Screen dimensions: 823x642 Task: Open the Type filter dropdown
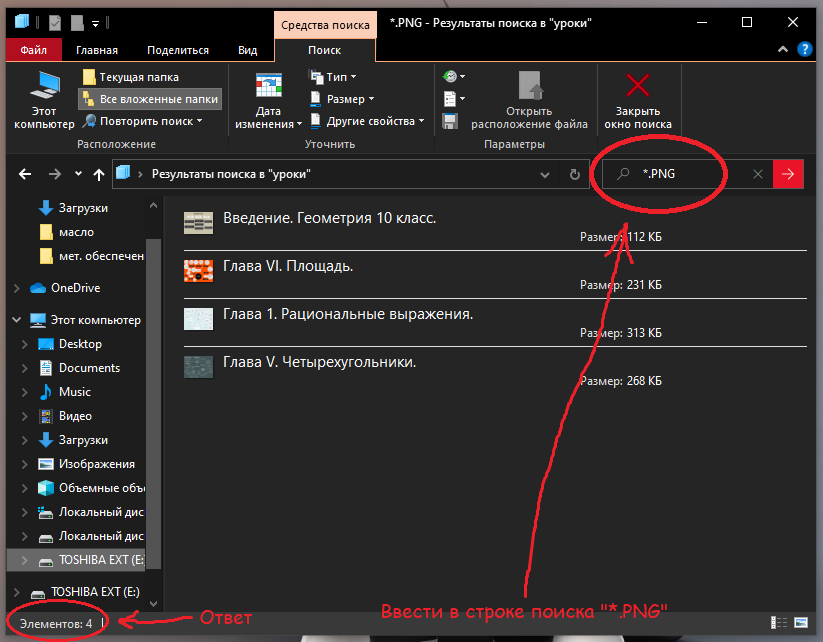333,77
